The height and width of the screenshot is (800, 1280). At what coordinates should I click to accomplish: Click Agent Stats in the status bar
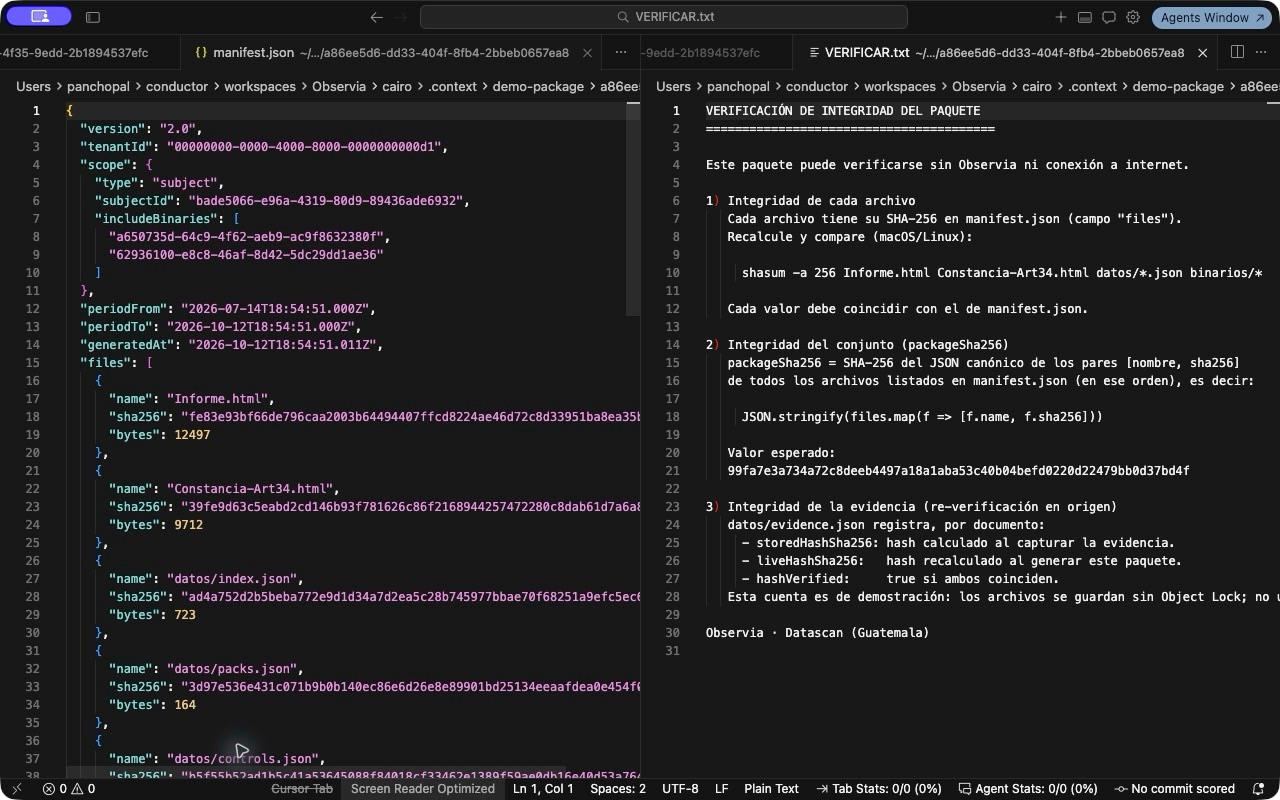1028,789
